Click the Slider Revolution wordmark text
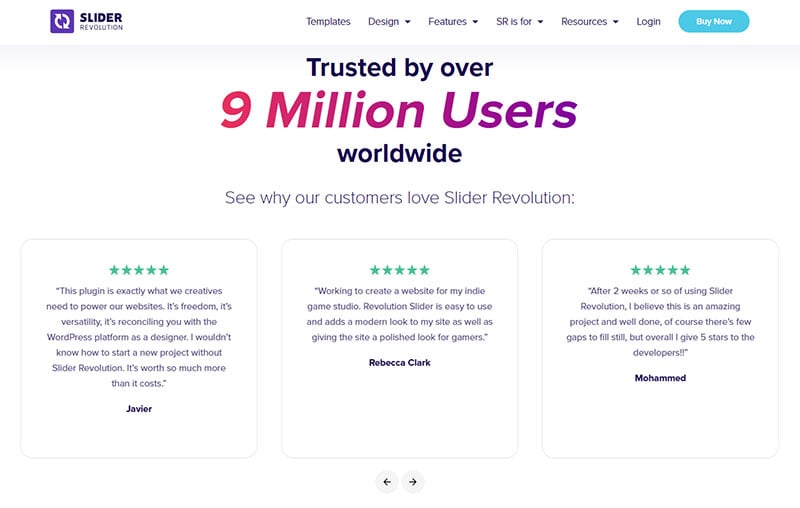 point(101,21)
